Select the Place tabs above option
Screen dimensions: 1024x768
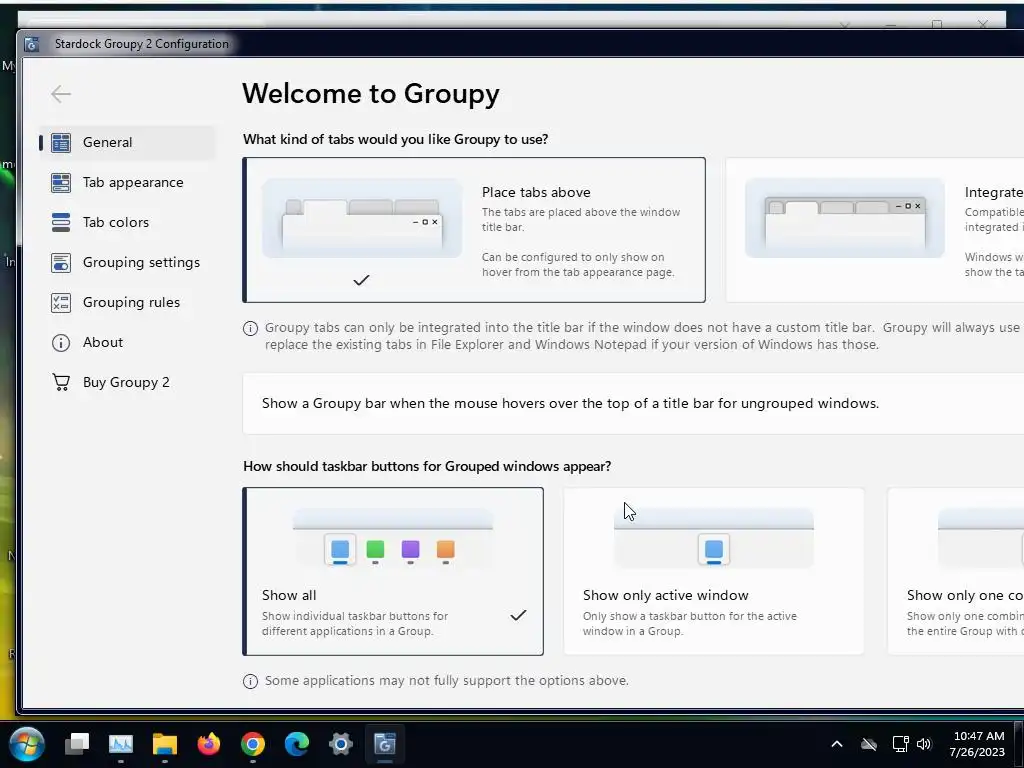click(474, 230)
